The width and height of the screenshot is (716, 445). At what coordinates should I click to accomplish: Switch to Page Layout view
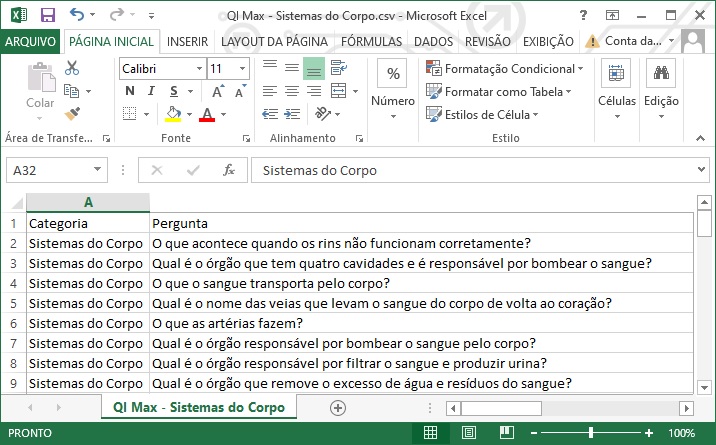click(x=469, y=432)
